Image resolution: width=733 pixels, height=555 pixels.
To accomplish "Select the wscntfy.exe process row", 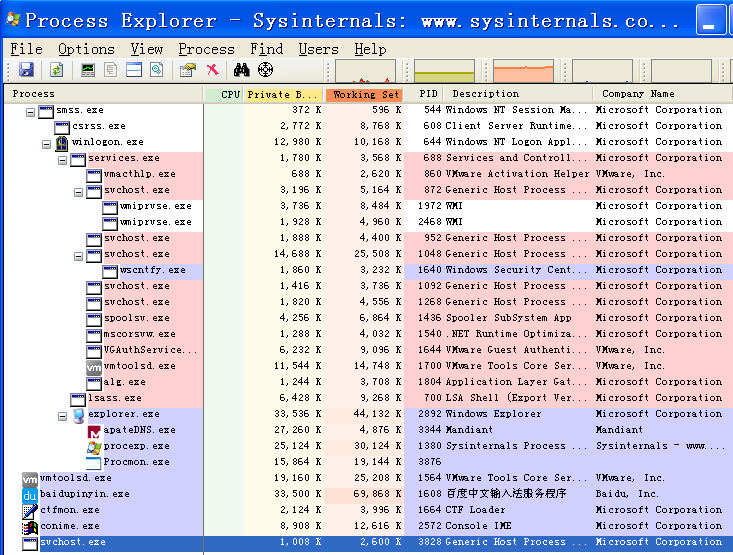I will click(368, 270).
